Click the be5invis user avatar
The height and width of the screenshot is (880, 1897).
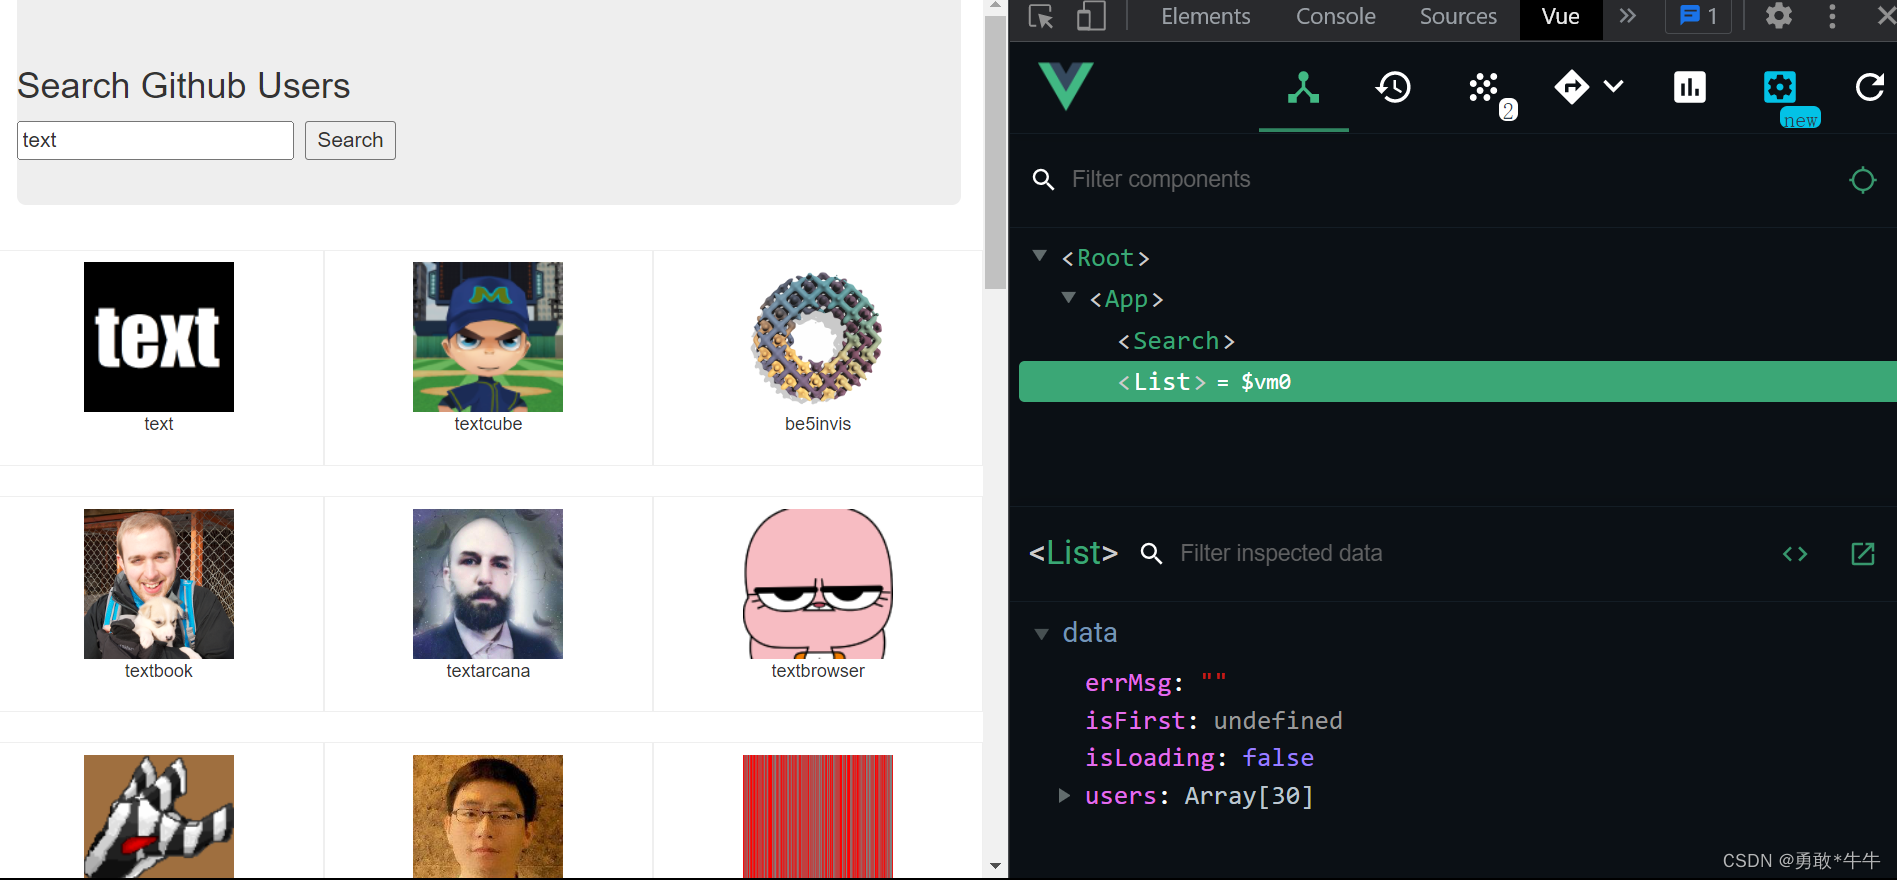[818, 337]
